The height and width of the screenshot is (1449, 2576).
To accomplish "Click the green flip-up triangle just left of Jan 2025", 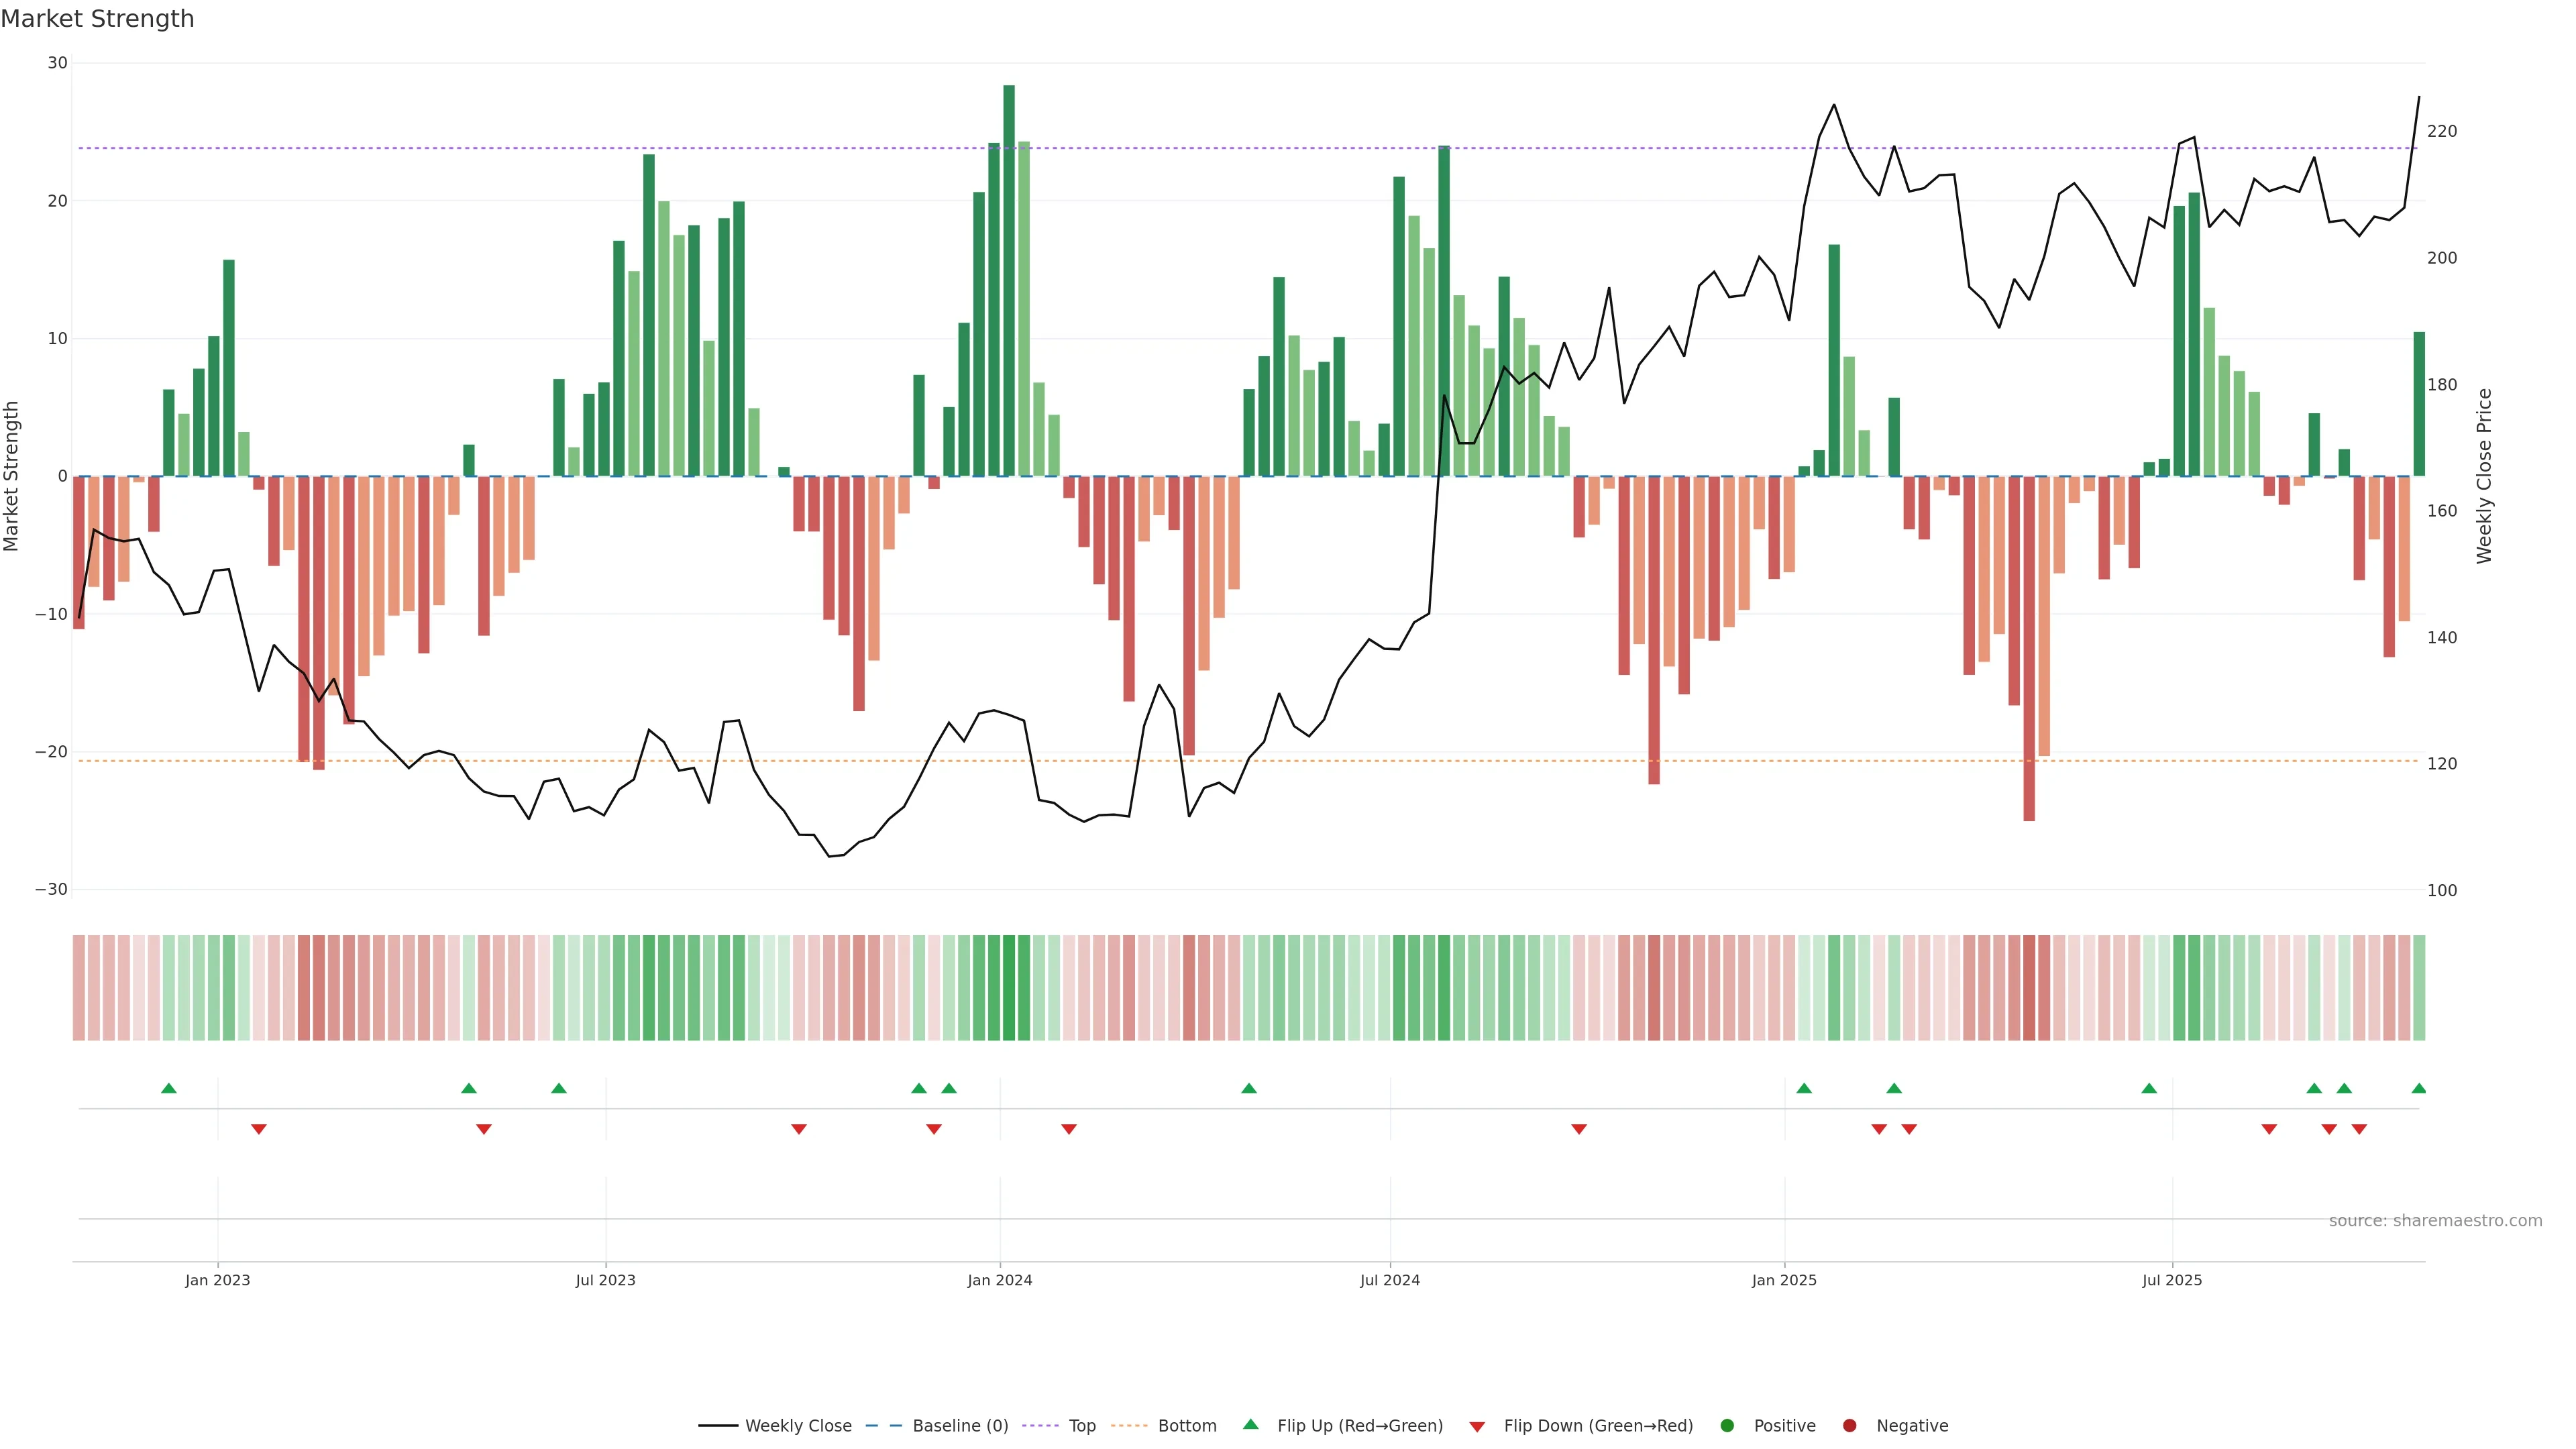I will coord(1804,1088).
